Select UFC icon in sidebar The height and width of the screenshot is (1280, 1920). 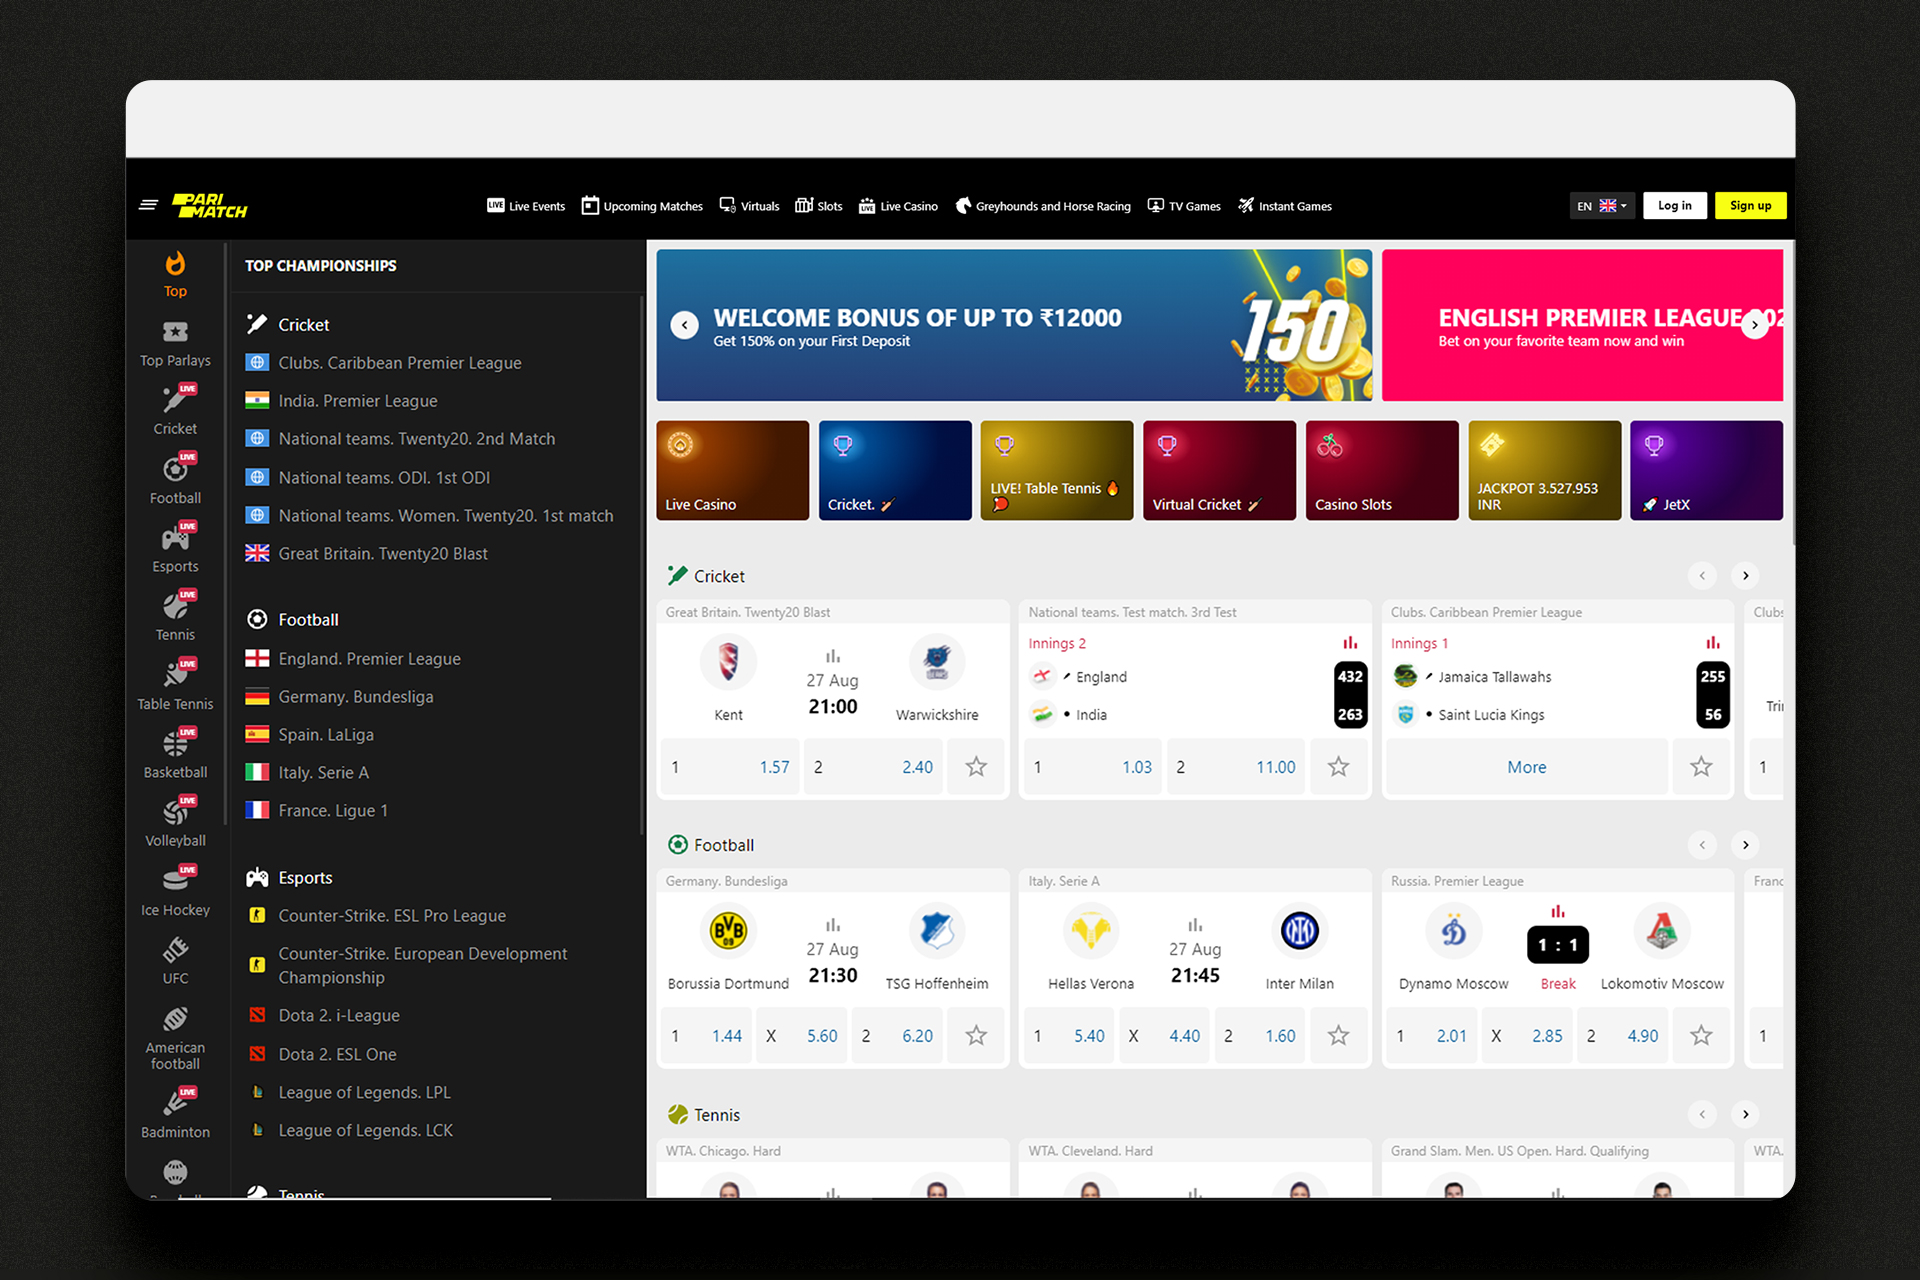[x=175, y=961]
